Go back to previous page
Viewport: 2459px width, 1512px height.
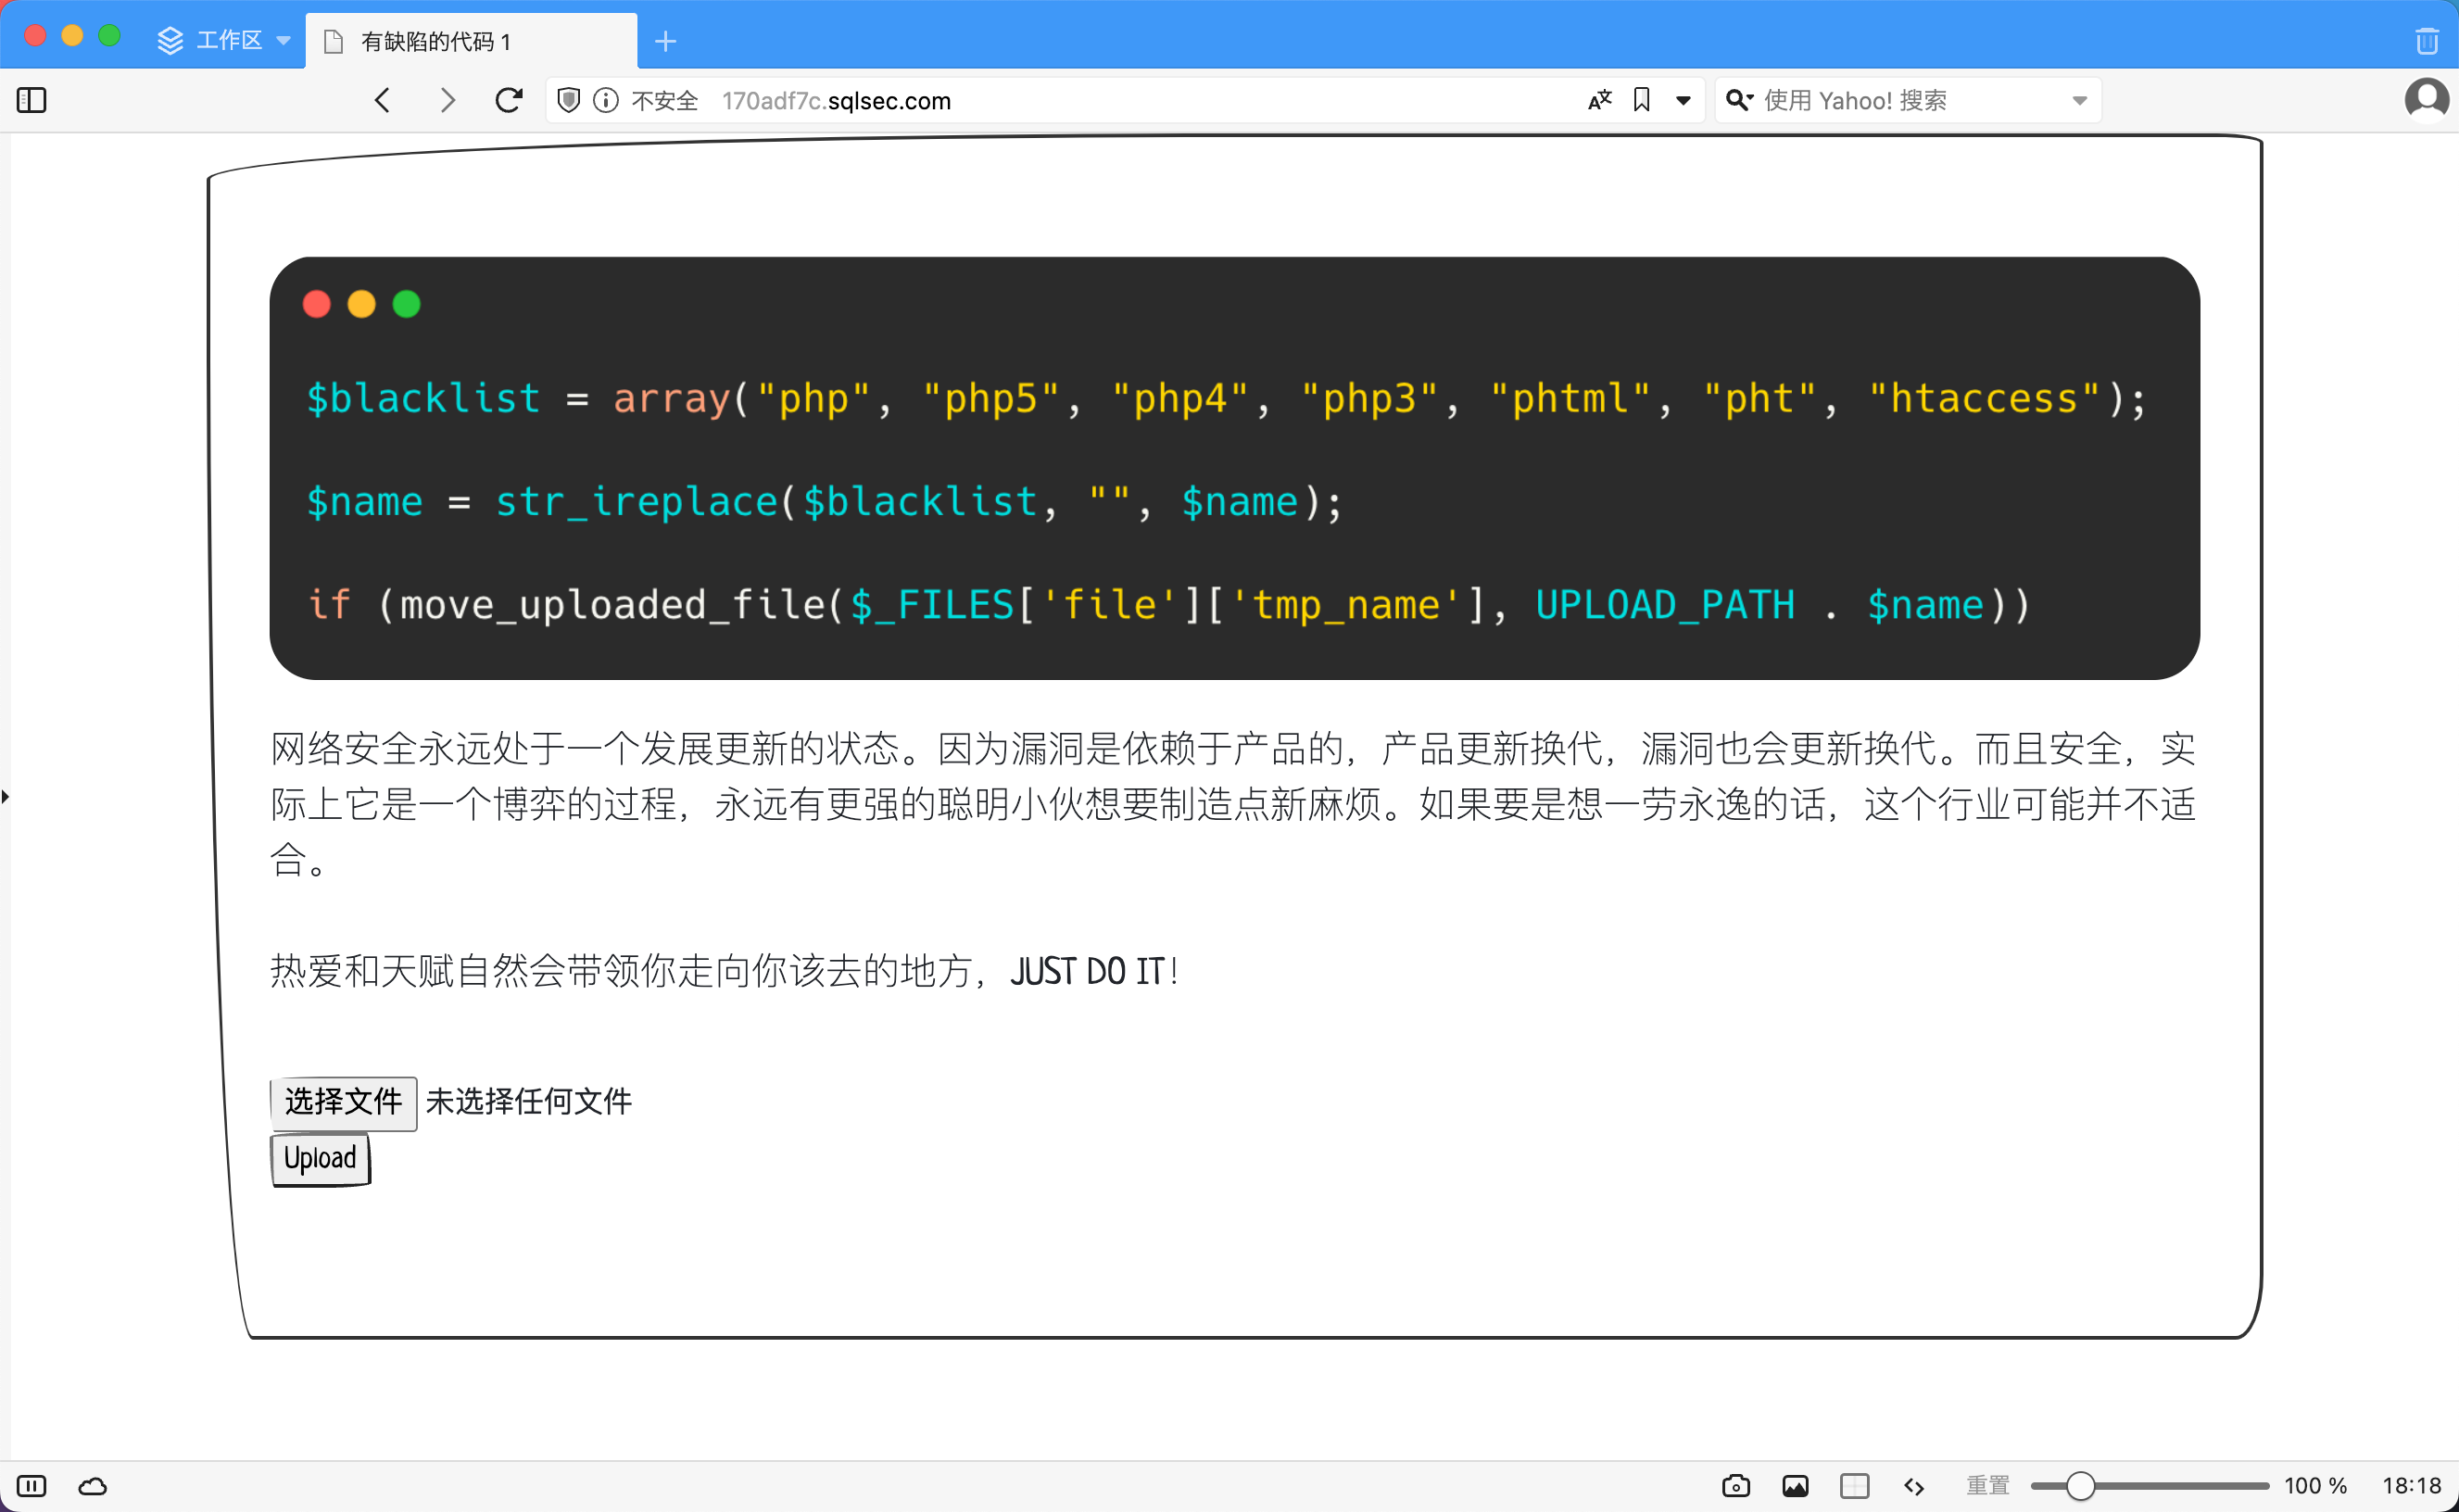[382, 100]
